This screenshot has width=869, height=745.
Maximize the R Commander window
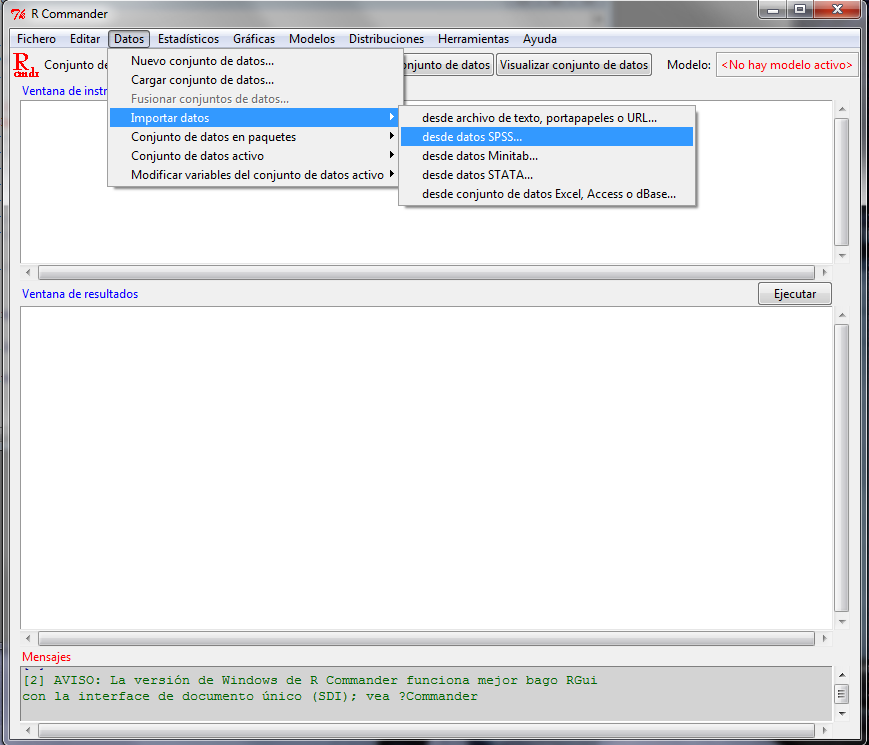(x=800, y=9)
